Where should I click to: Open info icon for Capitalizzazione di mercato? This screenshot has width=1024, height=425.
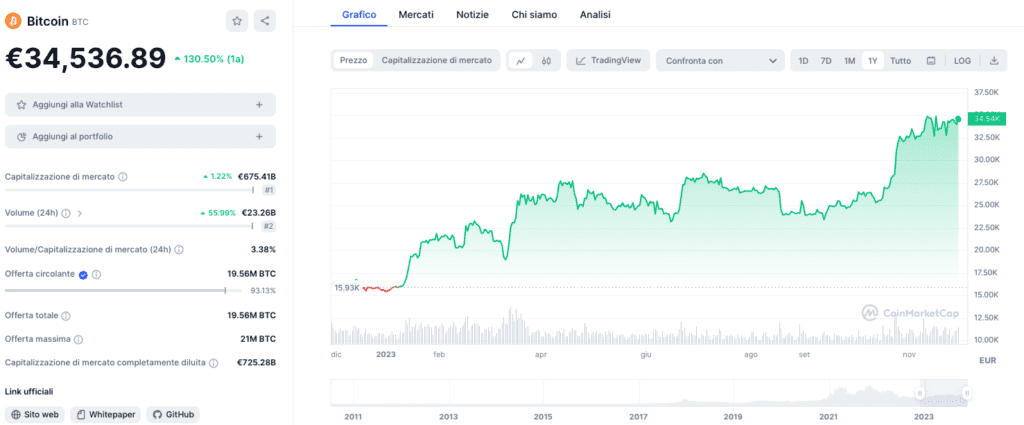pyautogui.click(x=123, y=177)
